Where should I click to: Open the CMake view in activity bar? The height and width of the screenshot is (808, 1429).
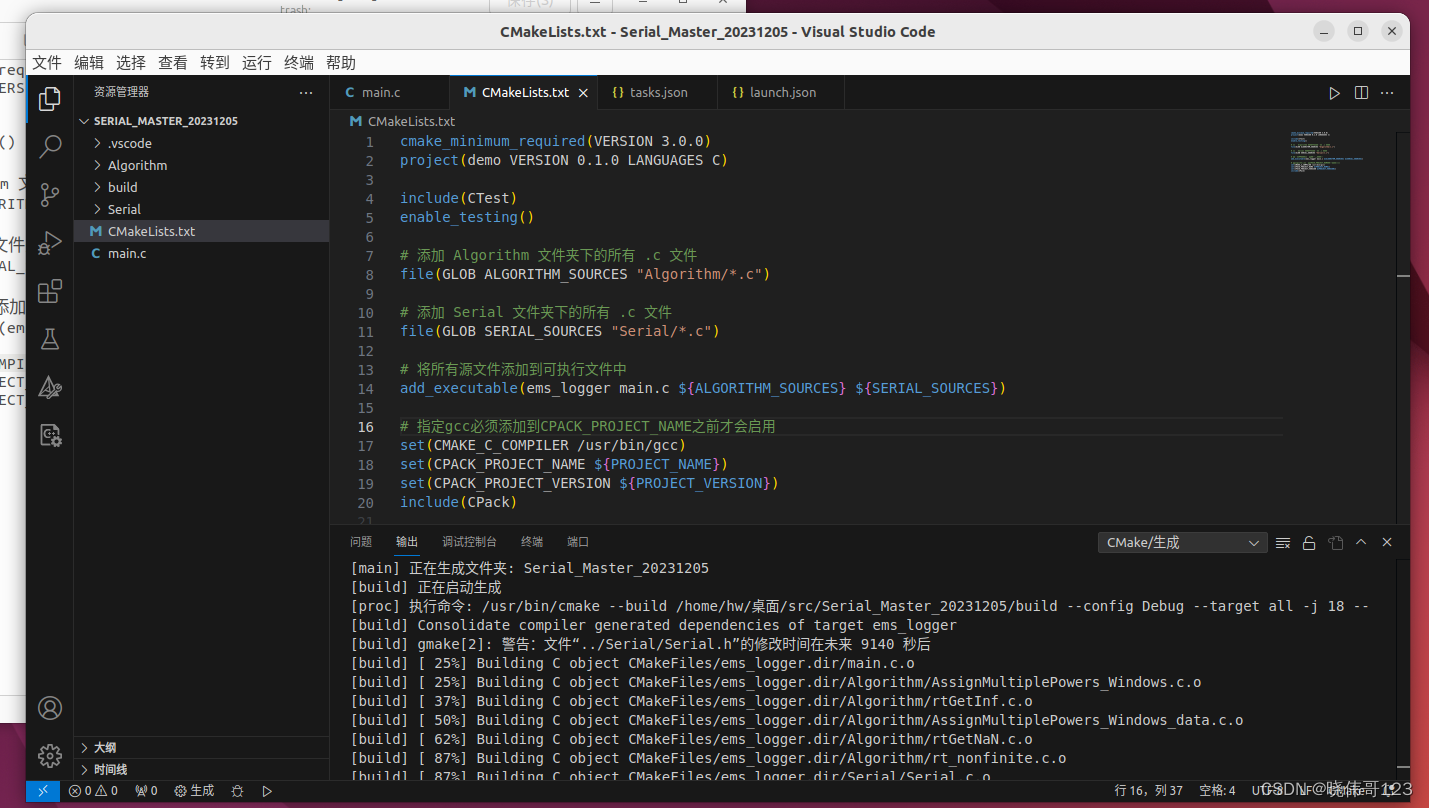50,387
